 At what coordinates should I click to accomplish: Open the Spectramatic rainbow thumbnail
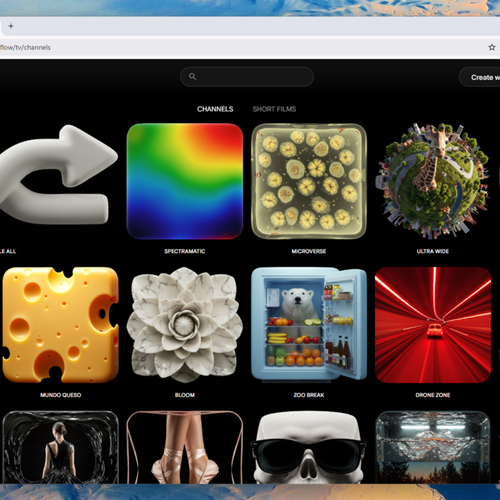click(185, 181)
